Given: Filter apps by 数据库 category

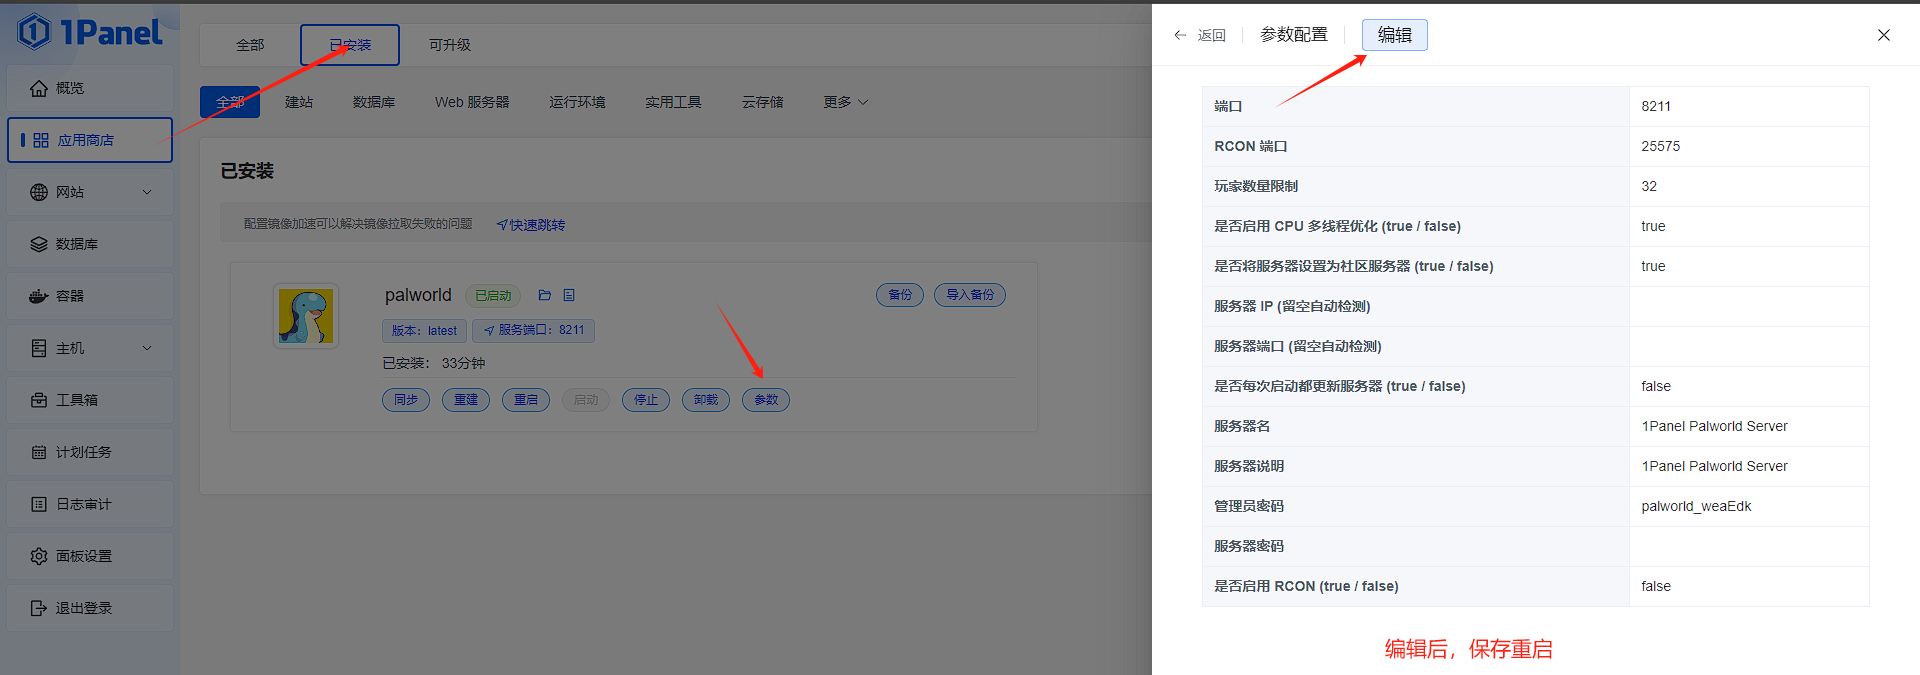Looking at the screenshot, I should point(374,102).
